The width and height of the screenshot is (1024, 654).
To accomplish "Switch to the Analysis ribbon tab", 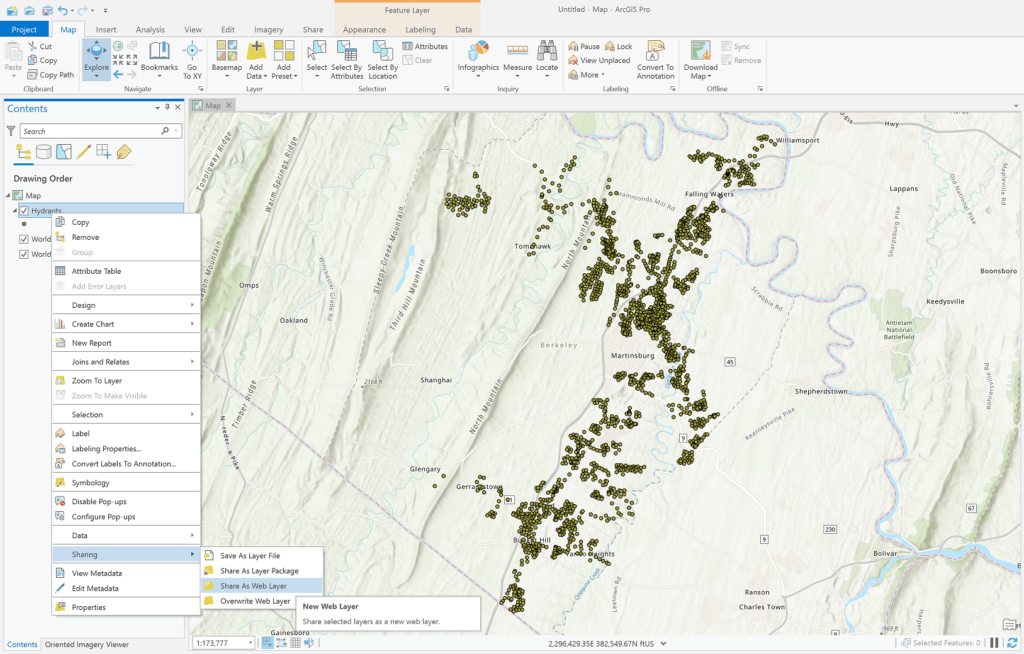I will tap(150, 30).
